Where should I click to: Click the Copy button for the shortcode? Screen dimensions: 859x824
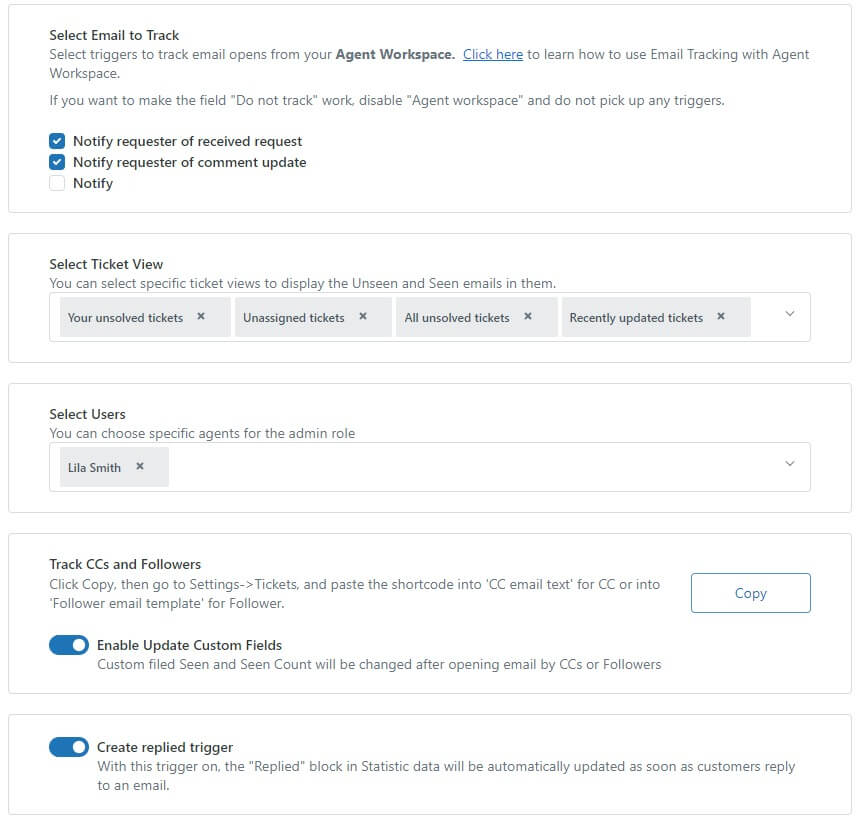click(750, 592)
